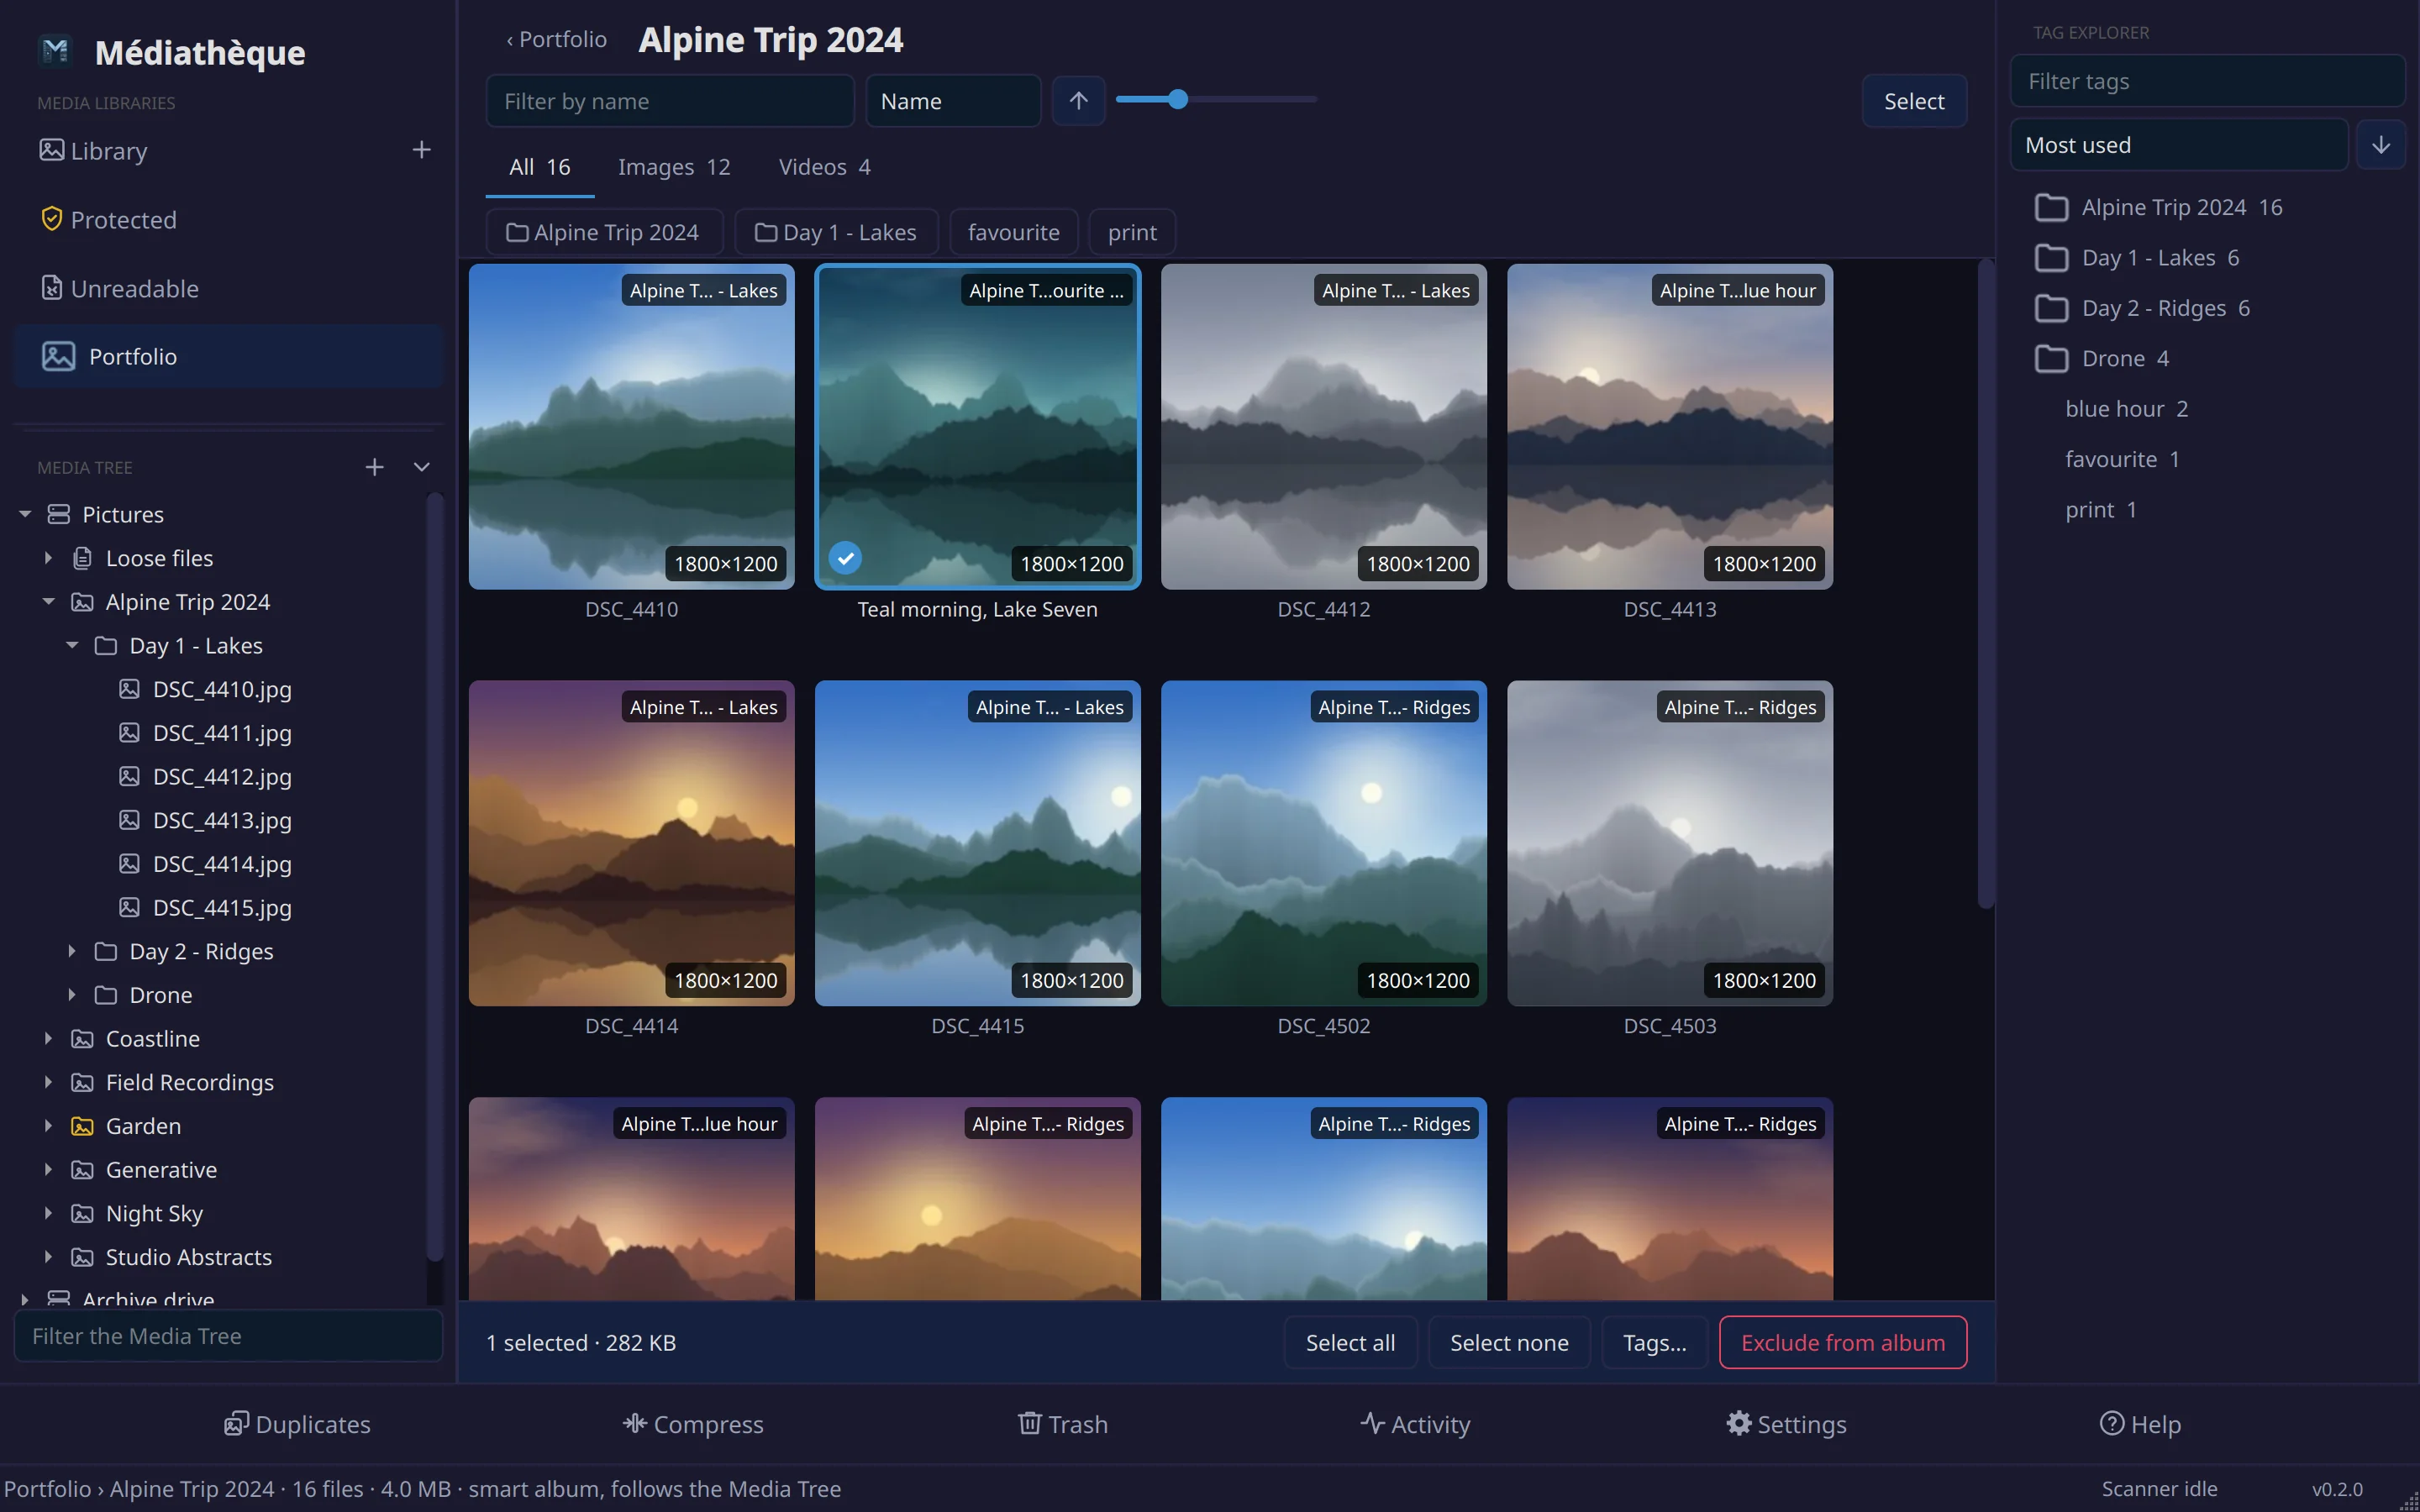Open the Protected library shield icon
This screenshot has height=1512, width=2420.
point(51,219)
